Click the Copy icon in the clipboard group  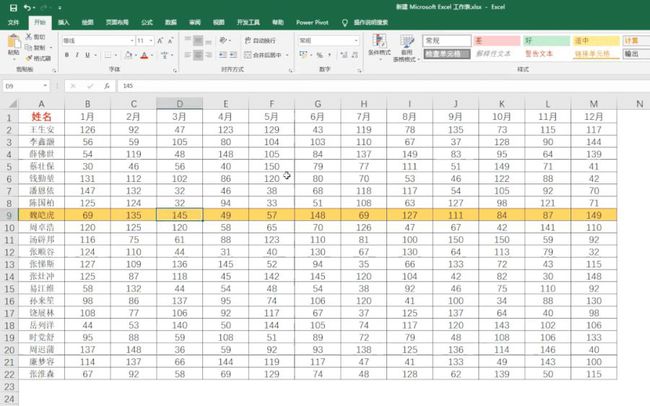click(x=29, y=47)
